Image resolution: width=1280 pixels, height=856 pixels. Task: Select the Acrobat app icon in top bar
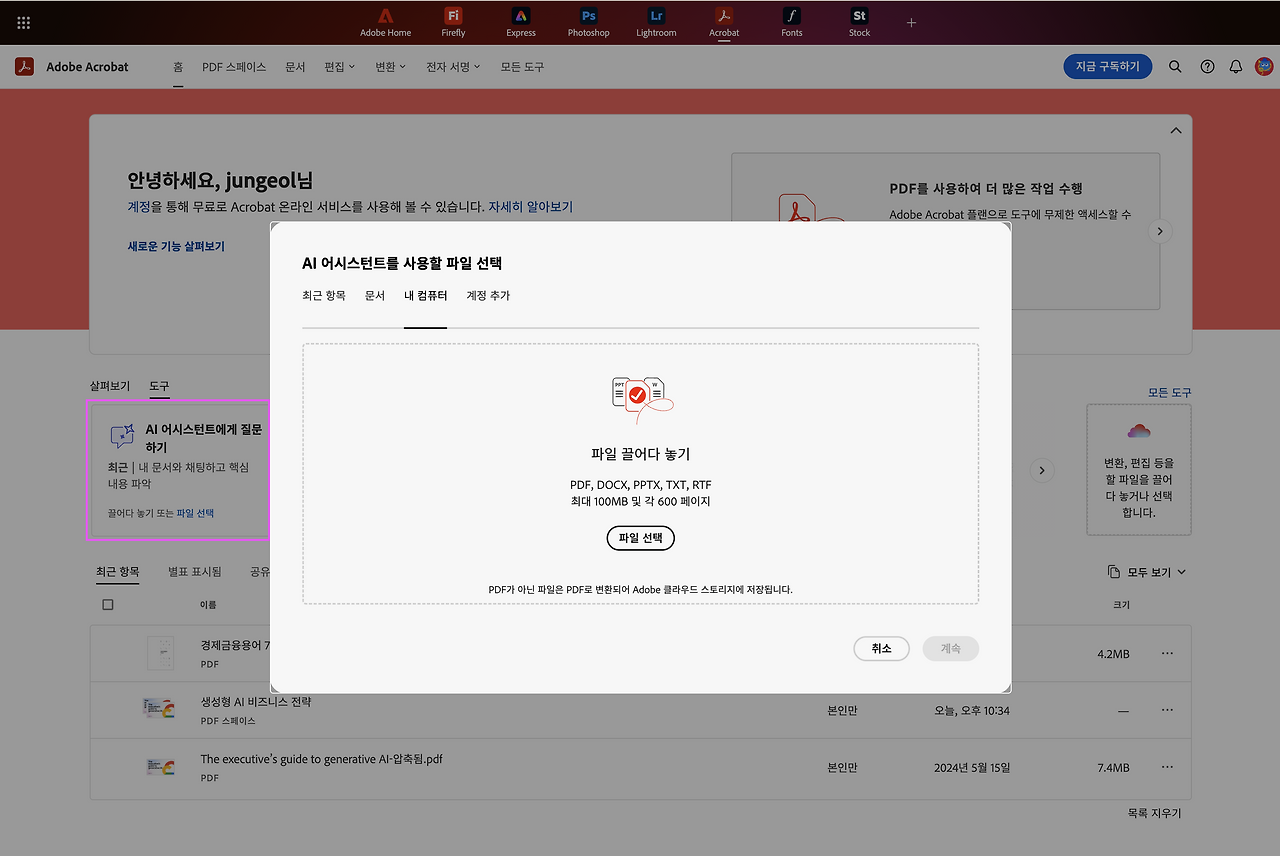(724, 23)
